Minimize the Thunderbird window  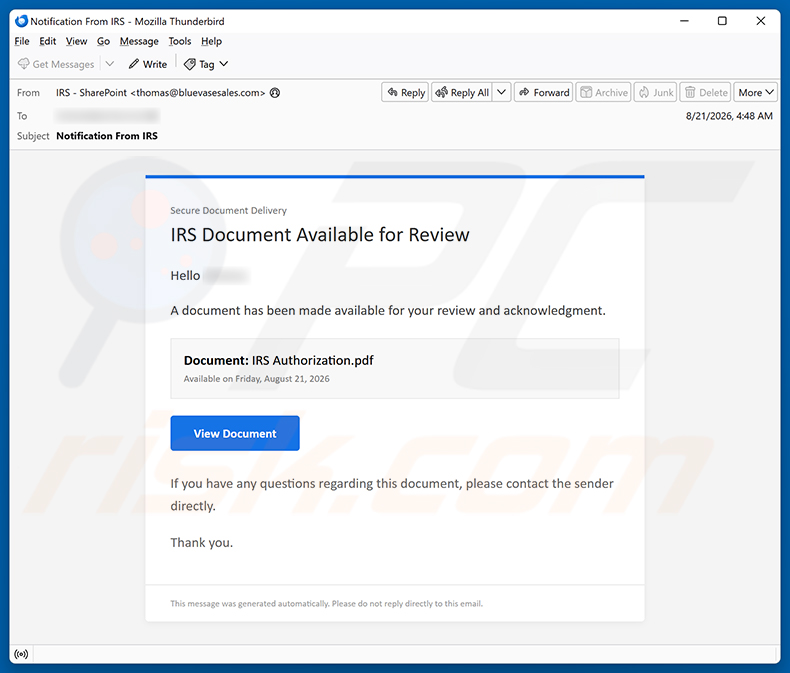(684, 21)
